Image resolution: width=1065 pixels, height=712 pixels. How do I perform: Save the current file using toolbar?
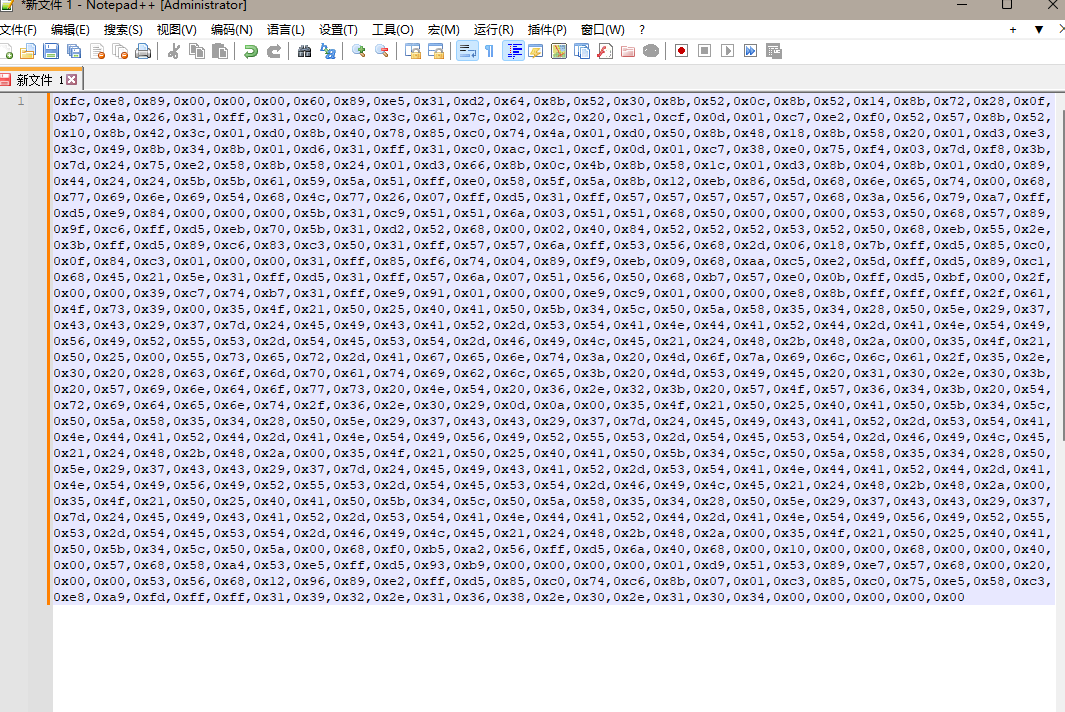(x=51, y=51)
